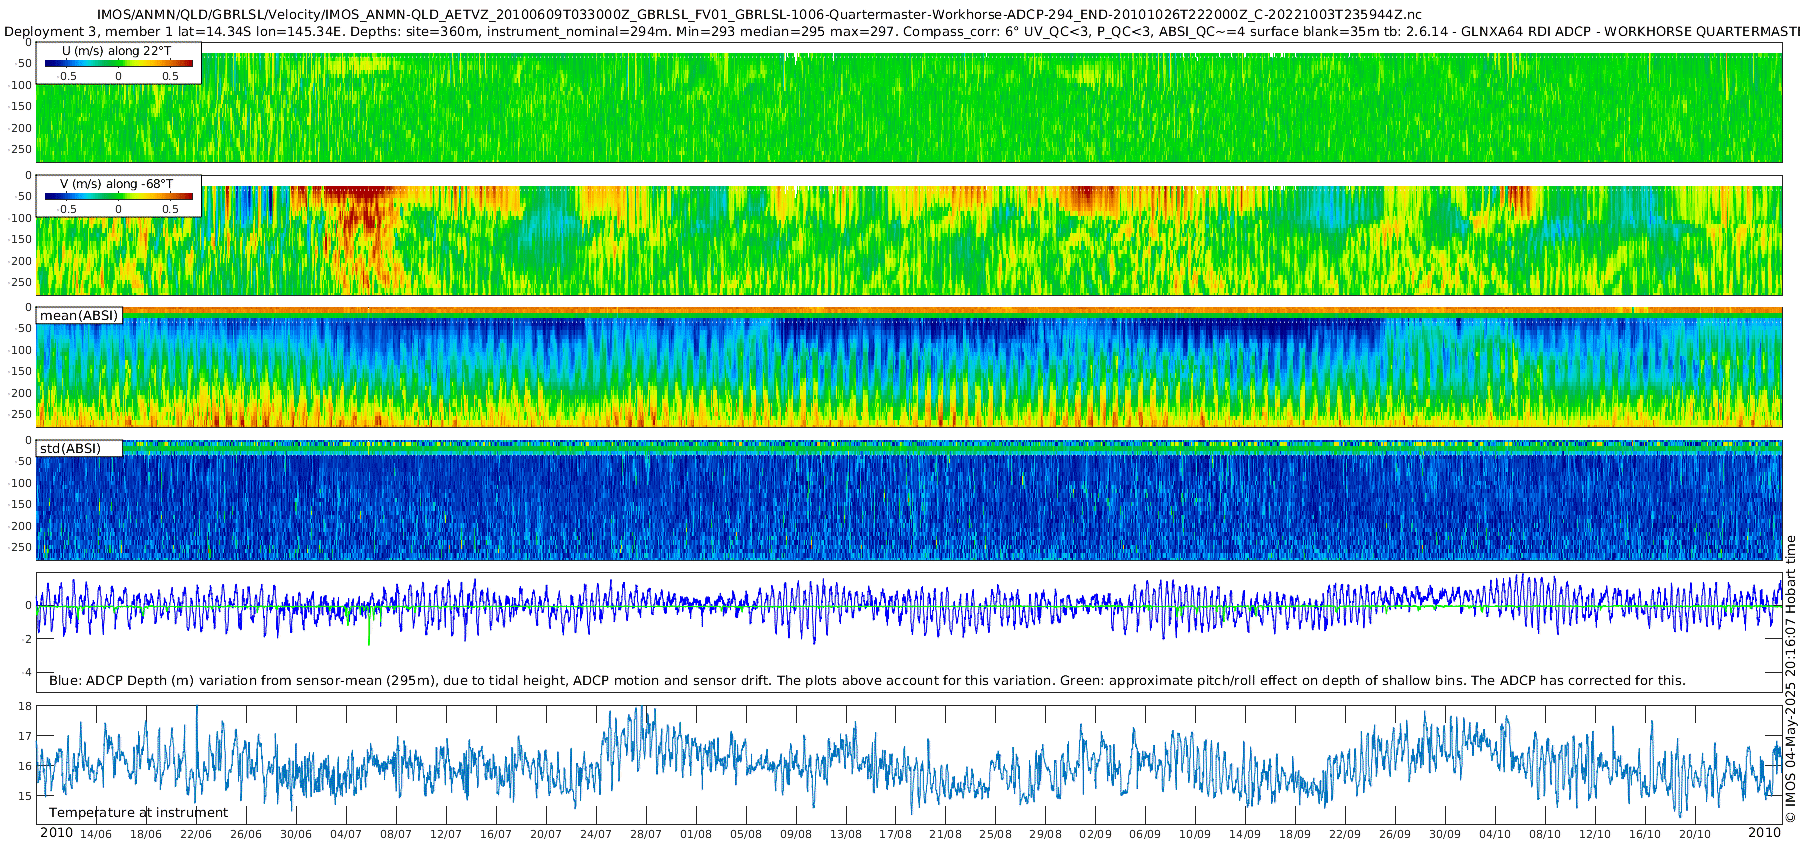The image size is (1800, 850).
Task: Click the 20/10 date tick label
Action: tap(1694, 834)
